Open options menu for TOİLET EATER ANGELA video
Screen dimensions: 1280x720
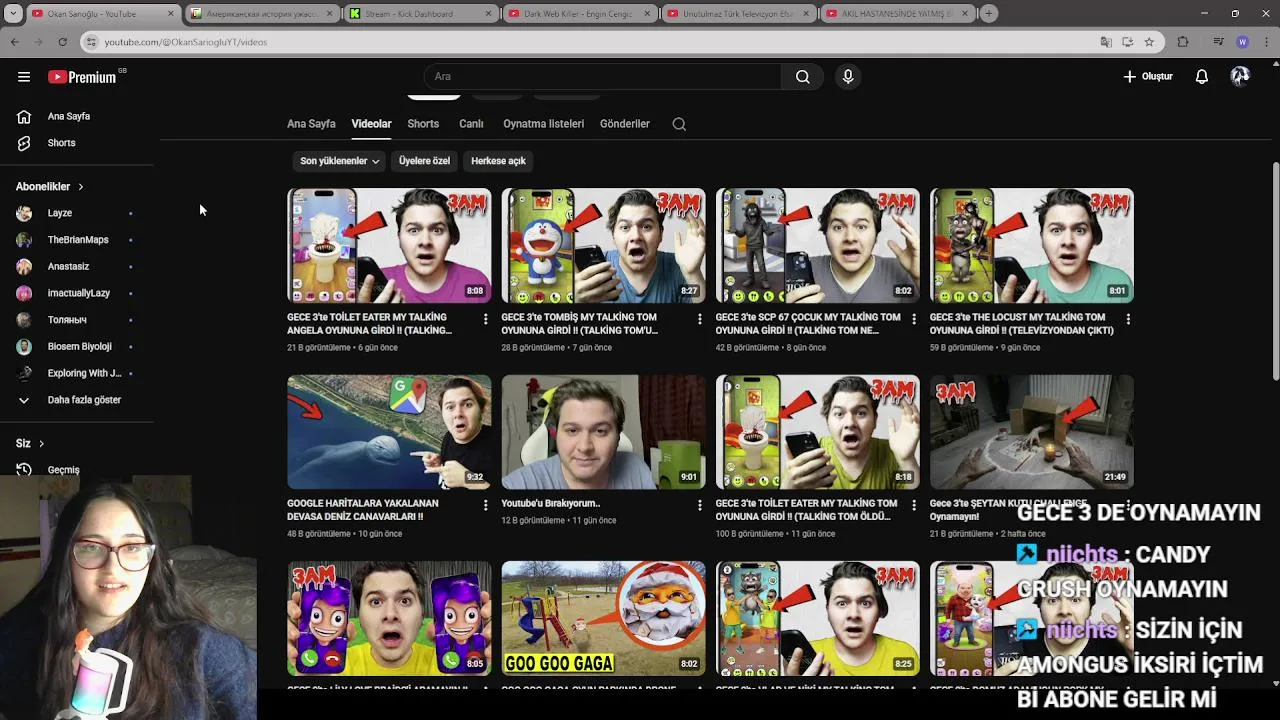click(x=486, y=319)
